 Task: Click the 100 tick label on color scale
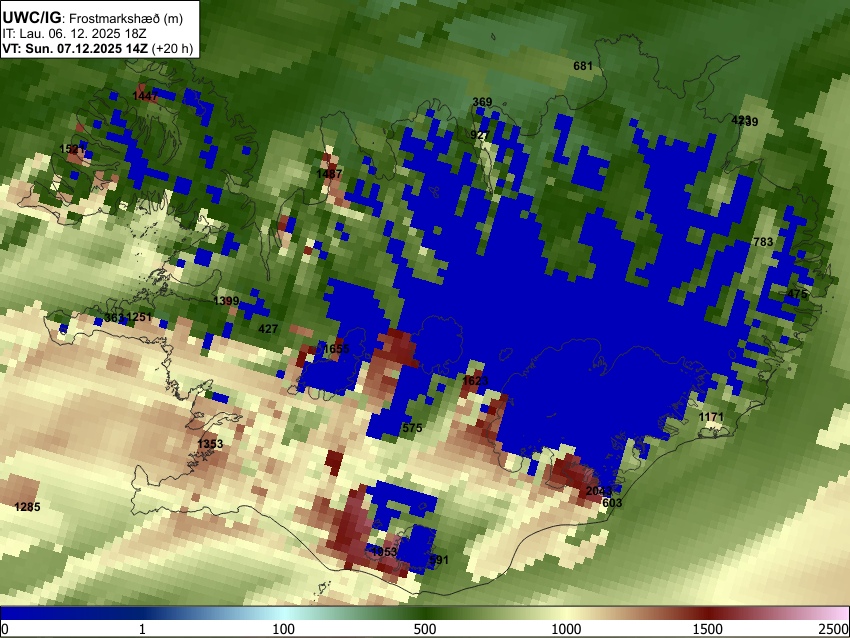[x=284, y=629]
